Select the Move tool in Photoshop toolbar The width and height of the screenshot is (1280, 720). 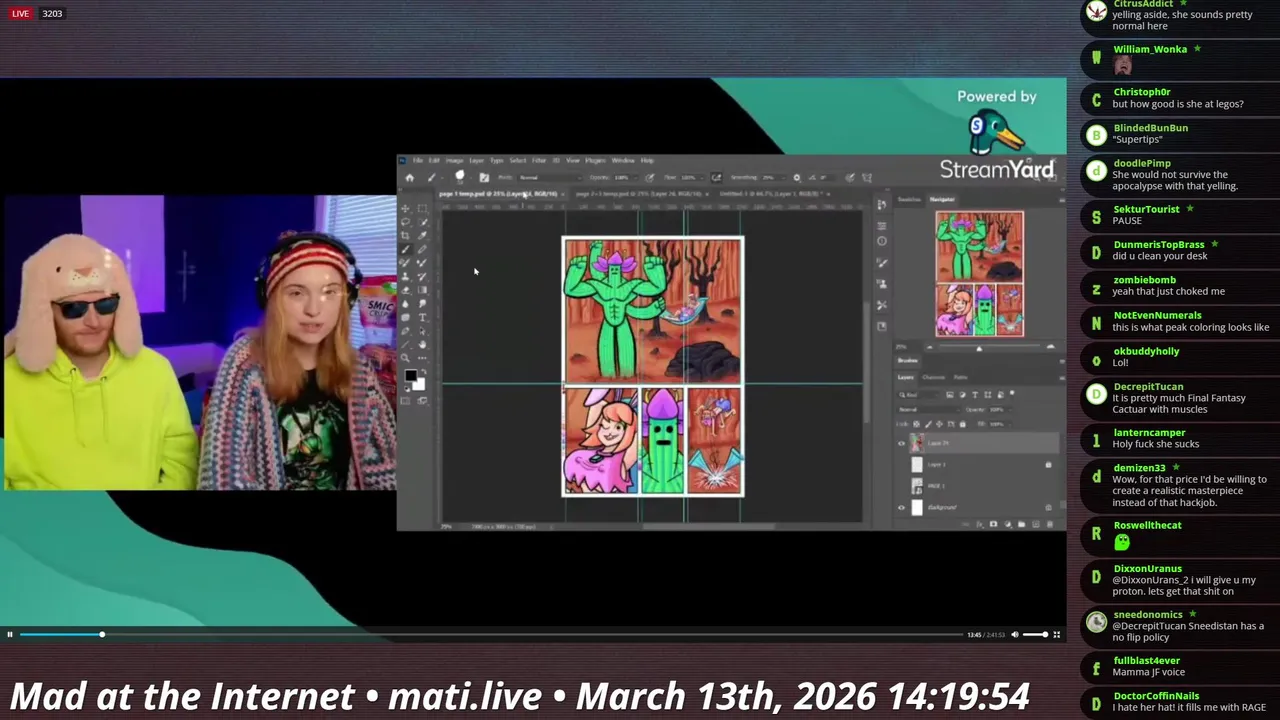point(405,208)
